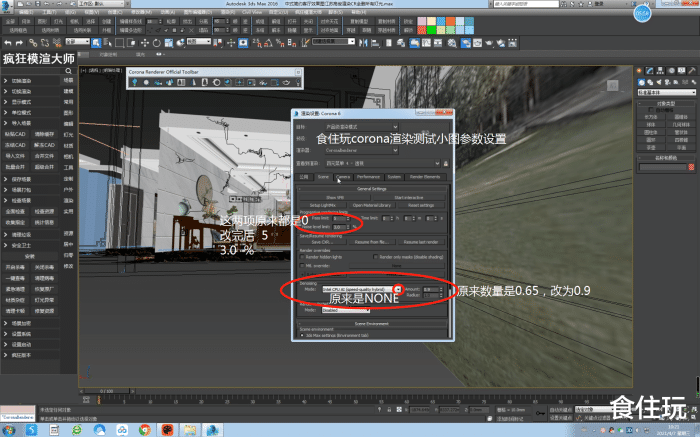700x437 pixels.
Task: Click the pink color swatch in top toolbar
Action: tap(421, 21)
